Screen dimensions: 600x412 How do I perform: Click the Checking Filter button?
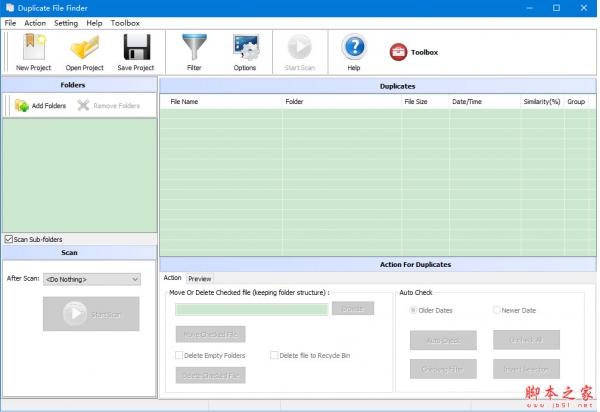pyautogui.click(x=443, y=369)
